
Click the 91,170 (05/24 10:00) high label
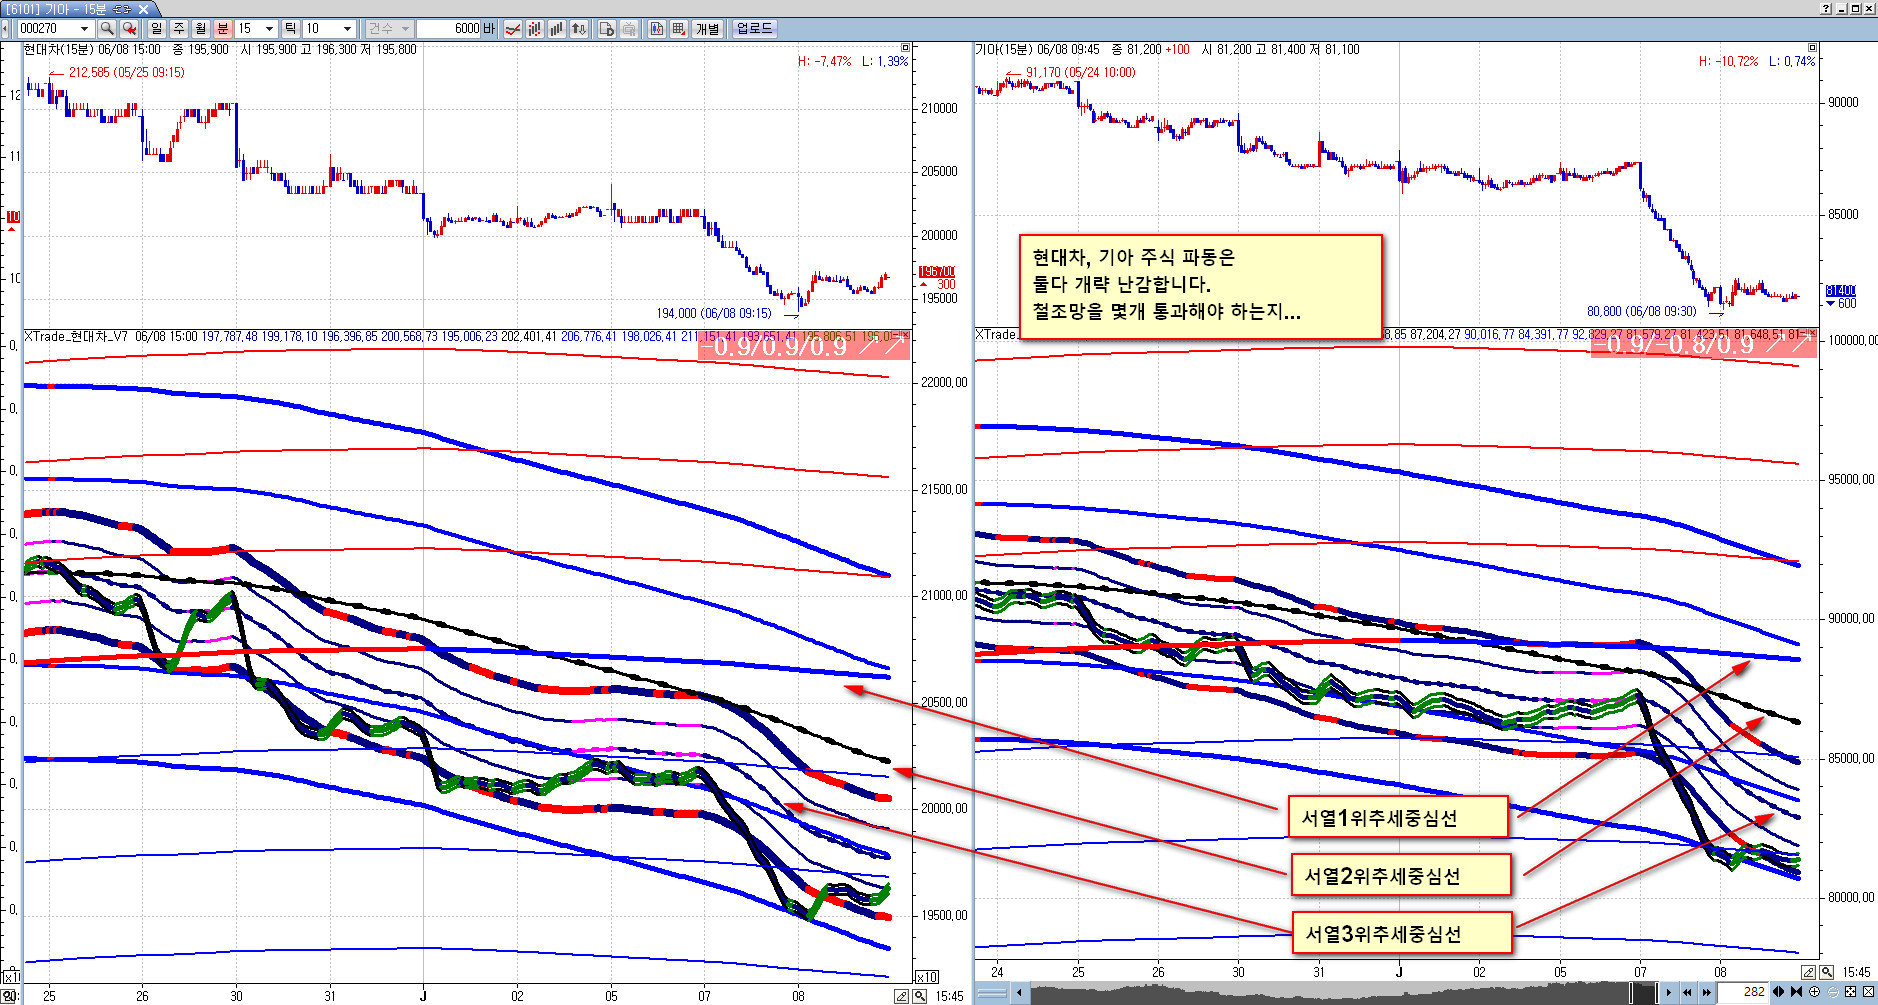coord(1080,72)
